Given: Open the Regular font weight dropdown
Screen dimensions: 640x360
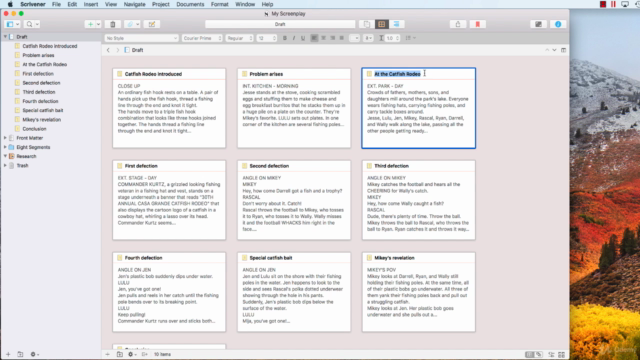Looking at the screenshot, I should click(240, 38).
